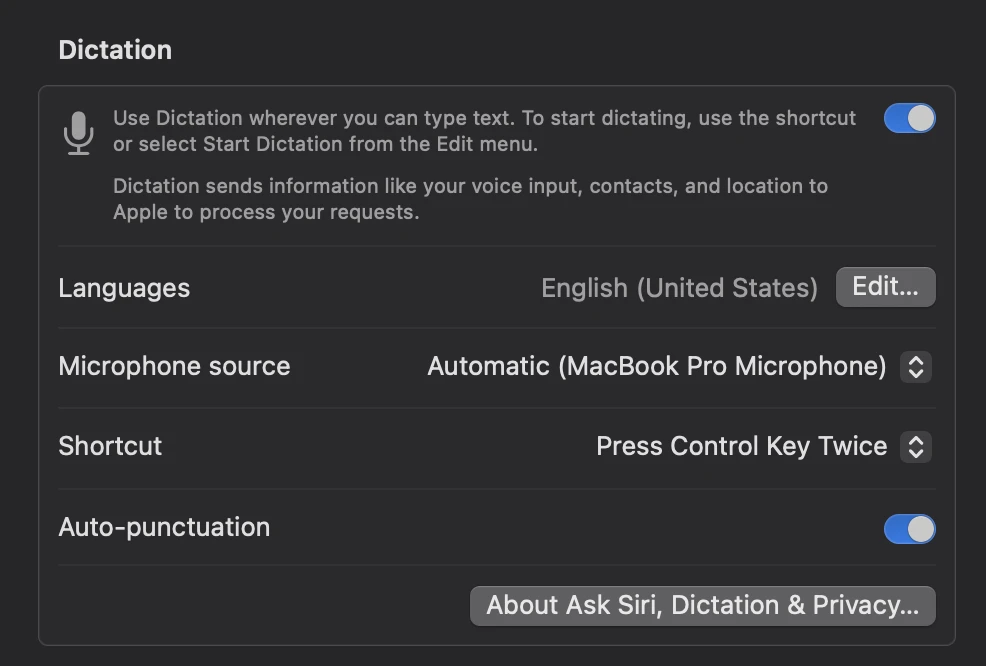Click the white knob of the Dictation switch
The image size is (986, 666).
click(921, 118)
